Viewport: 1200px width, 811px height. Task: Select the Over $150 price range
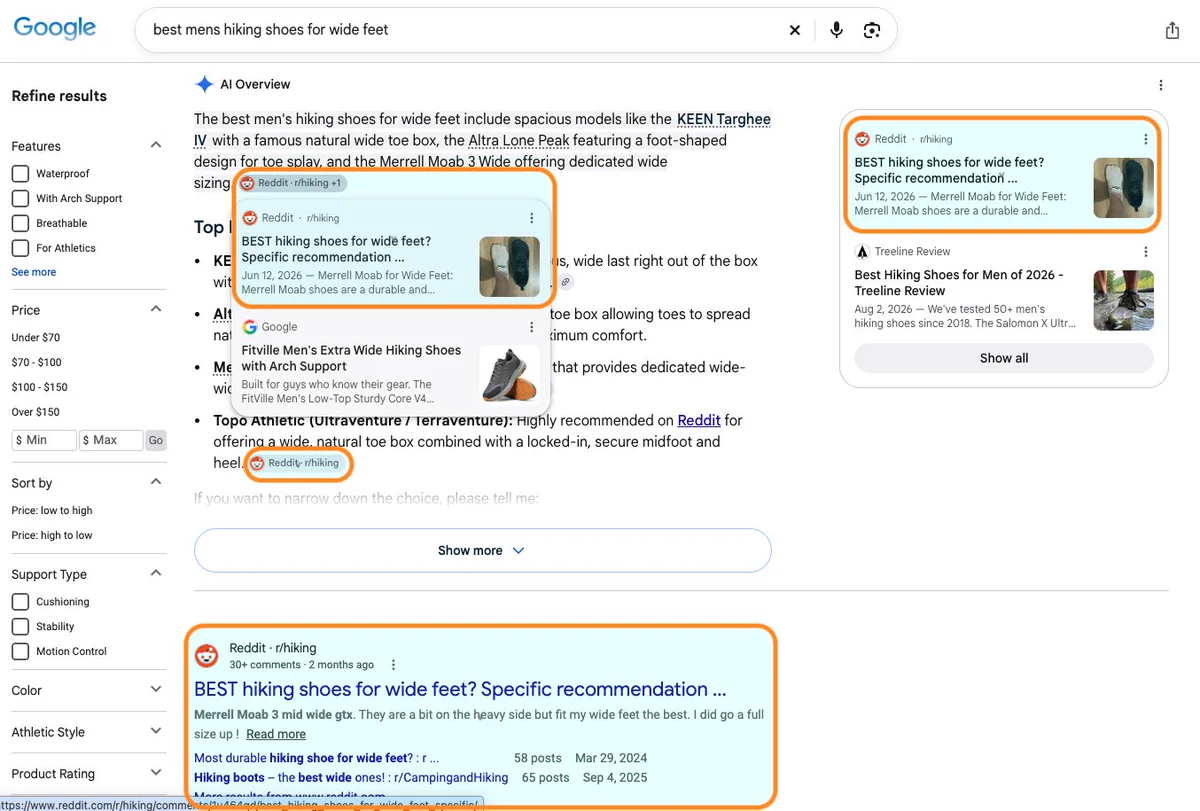pos(36,412)
